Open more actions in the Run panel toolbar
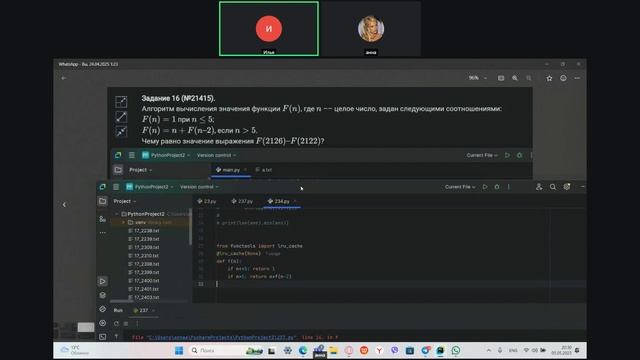The height and width of the screenshot is (360, 640). pyautogui.click(x=137, y=323)
